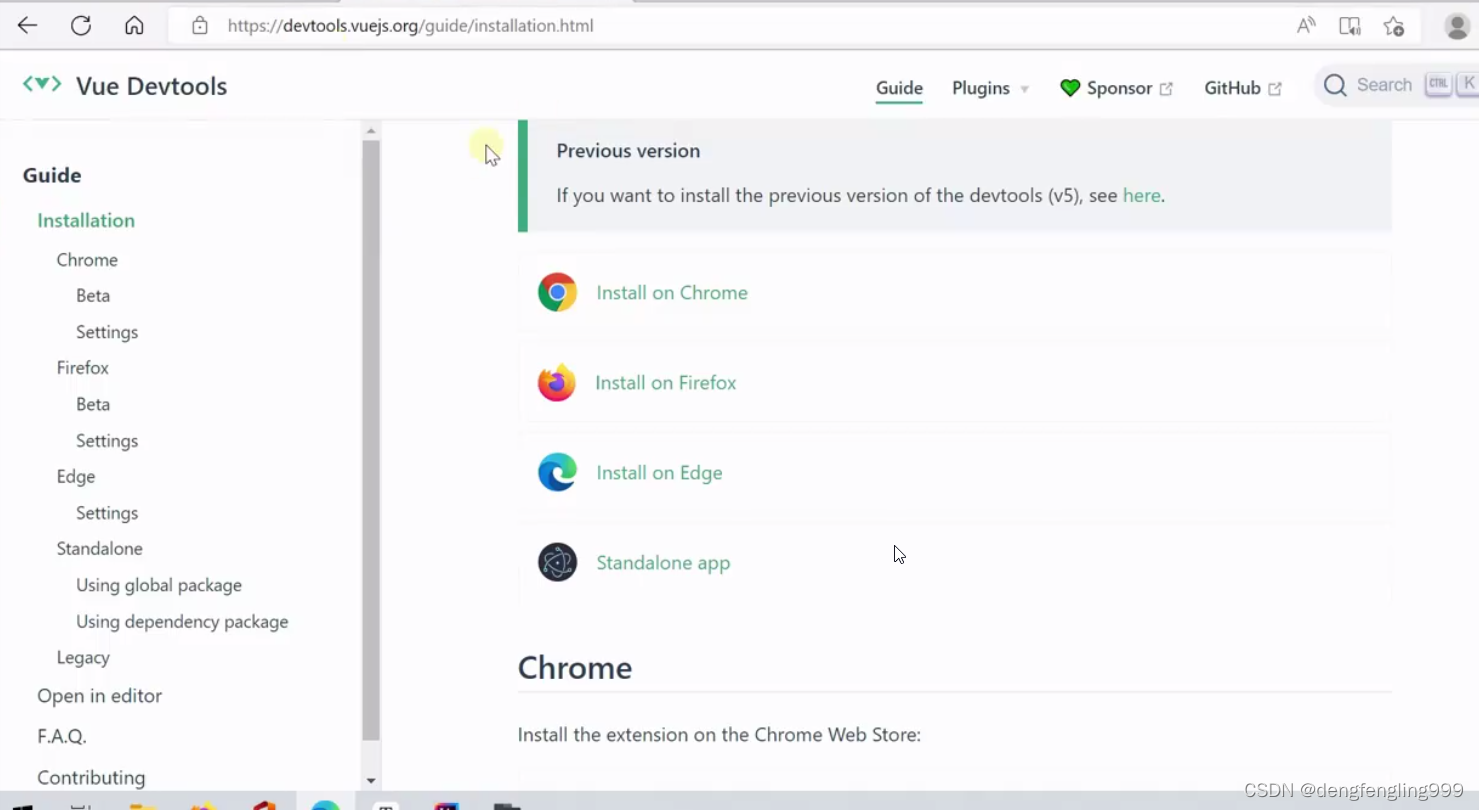Select 'Using global package' in sidebar

click(159, 585)
